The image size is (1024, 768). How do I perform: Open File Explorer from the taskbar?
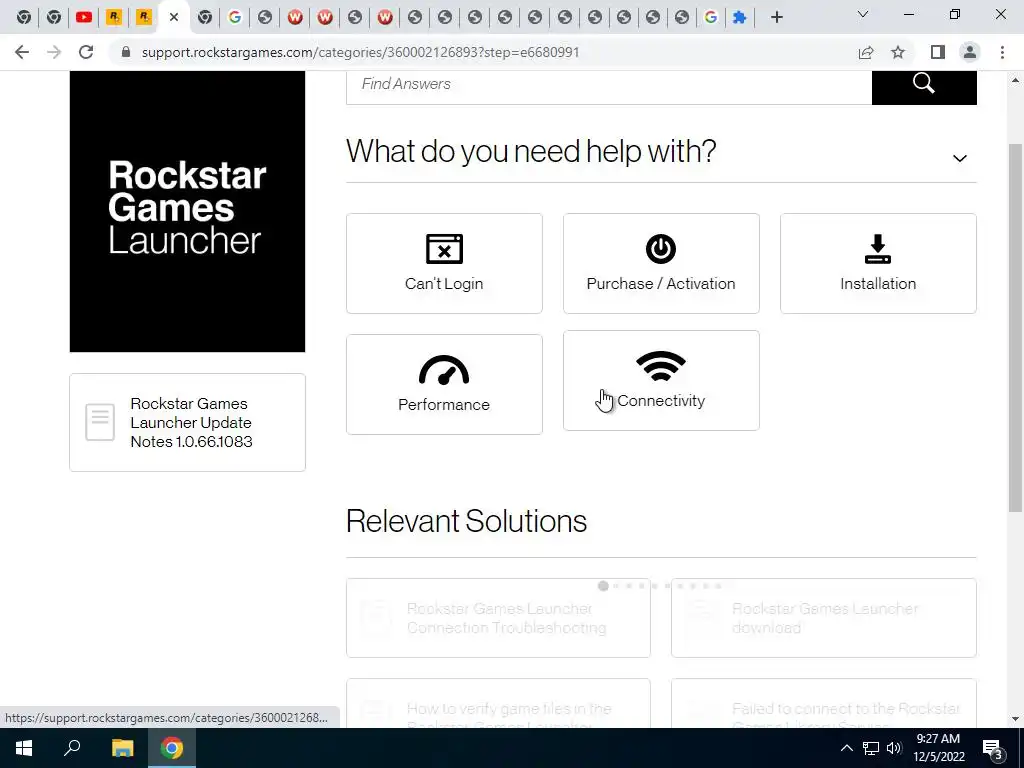[x=121, y=748]
